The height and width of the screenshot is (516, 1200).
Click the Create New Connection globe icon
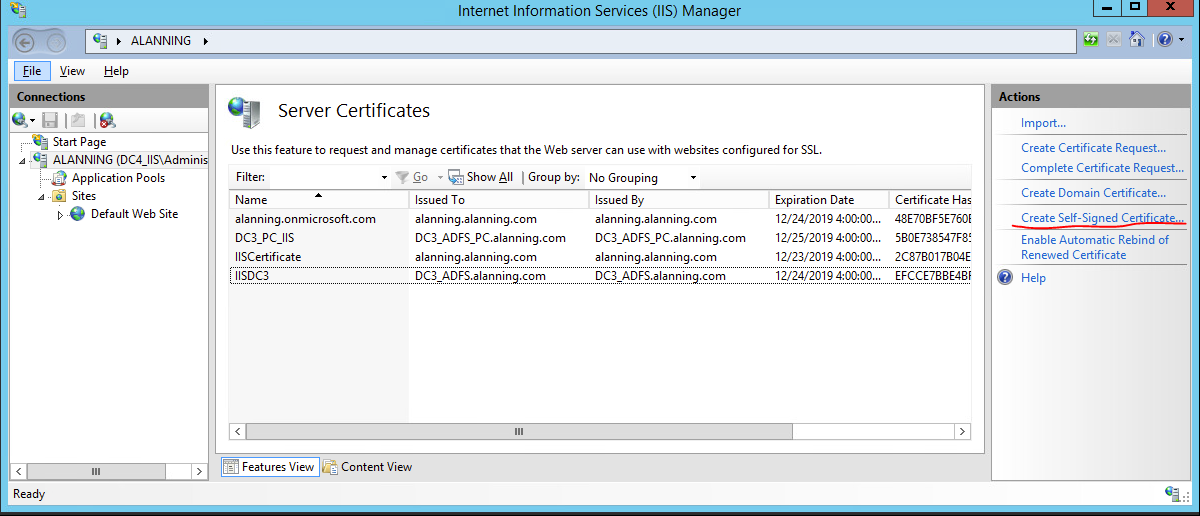(20, 119)
